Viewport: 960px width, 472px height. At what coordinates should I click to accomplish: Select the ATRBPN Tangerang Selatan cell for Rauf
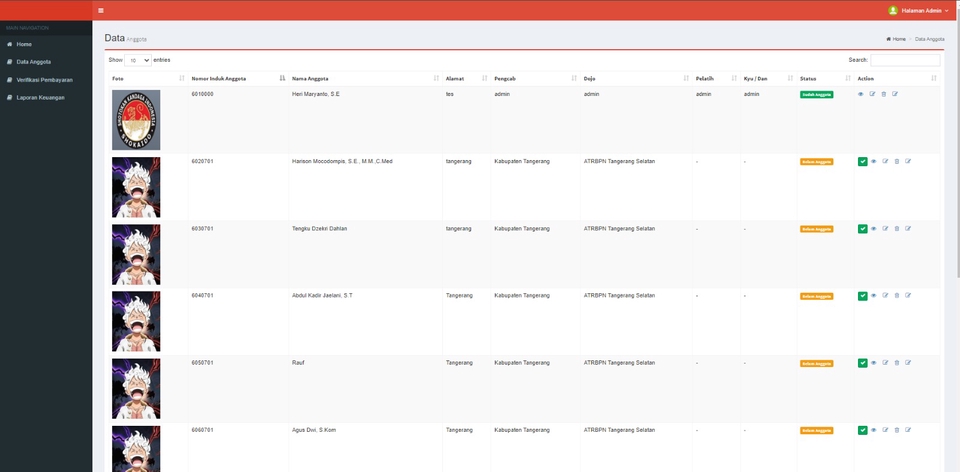636,389
